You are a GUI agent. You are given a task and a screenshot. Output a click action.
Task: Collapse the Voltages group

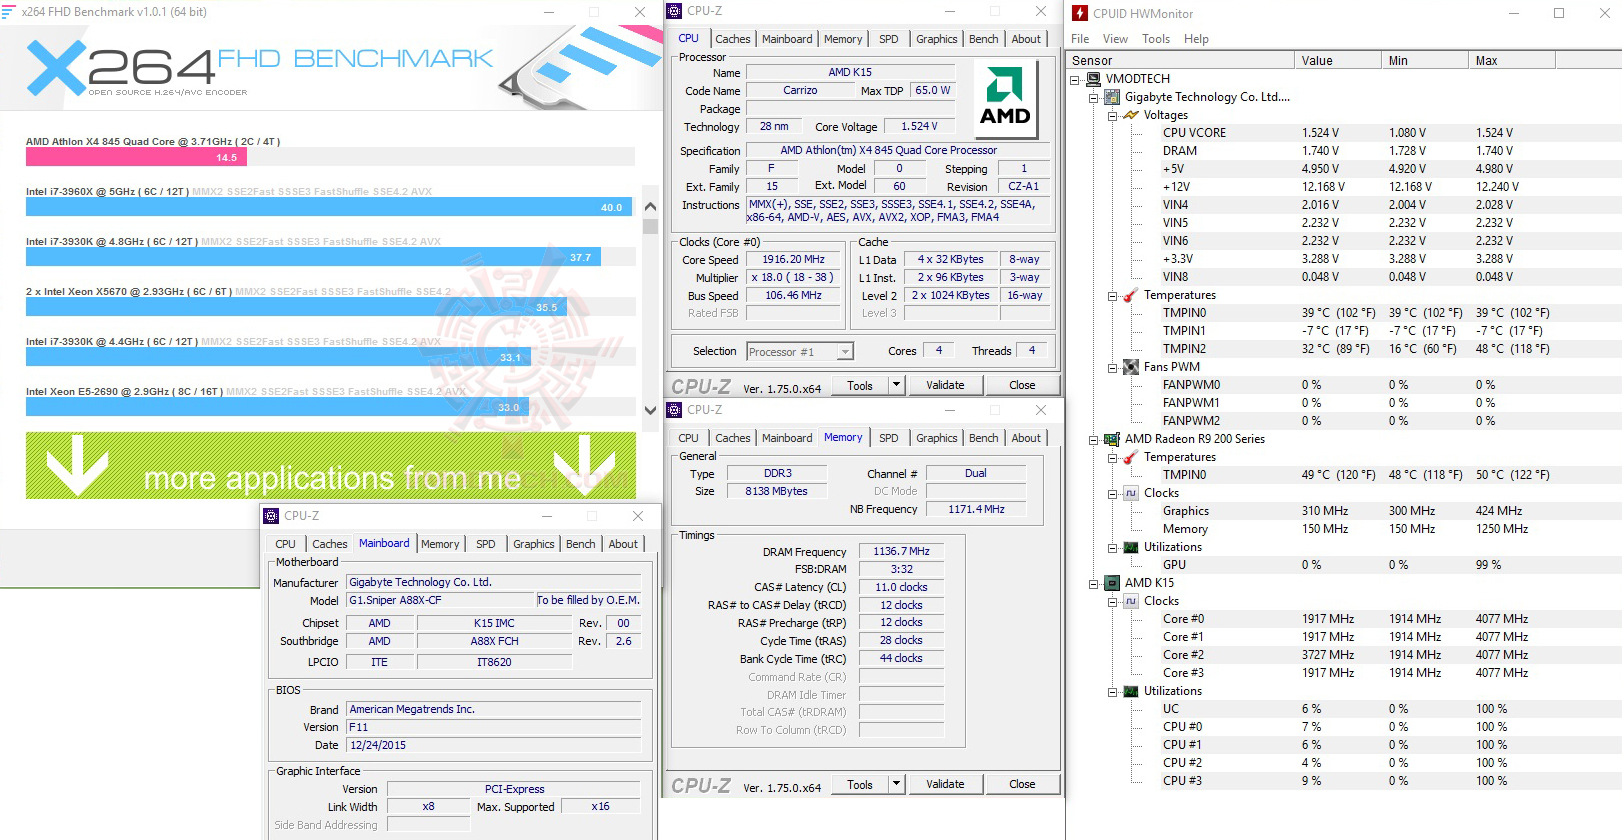click(1113, 115)
